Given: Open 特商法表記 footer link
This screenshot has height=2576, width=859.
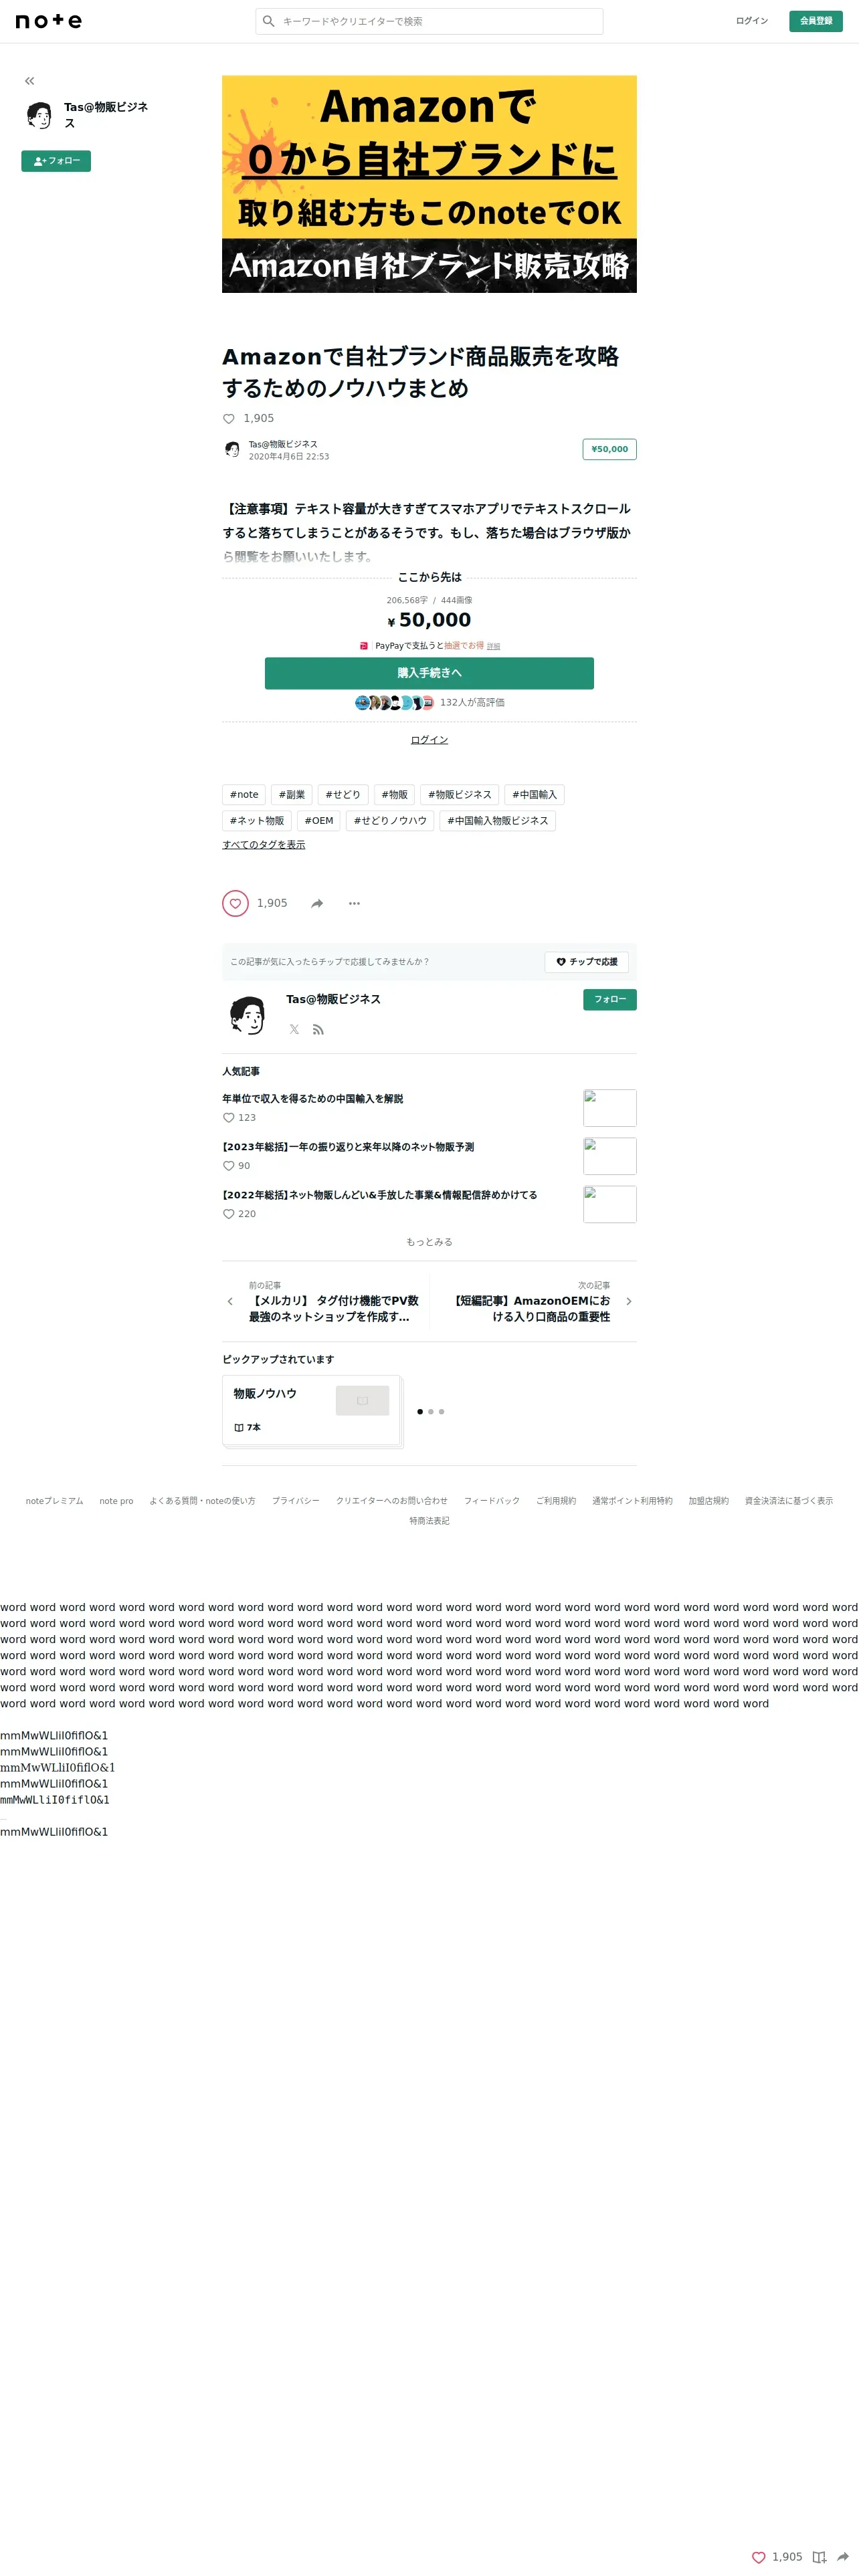Looking at the screenshot, I should pos(429,1521).
